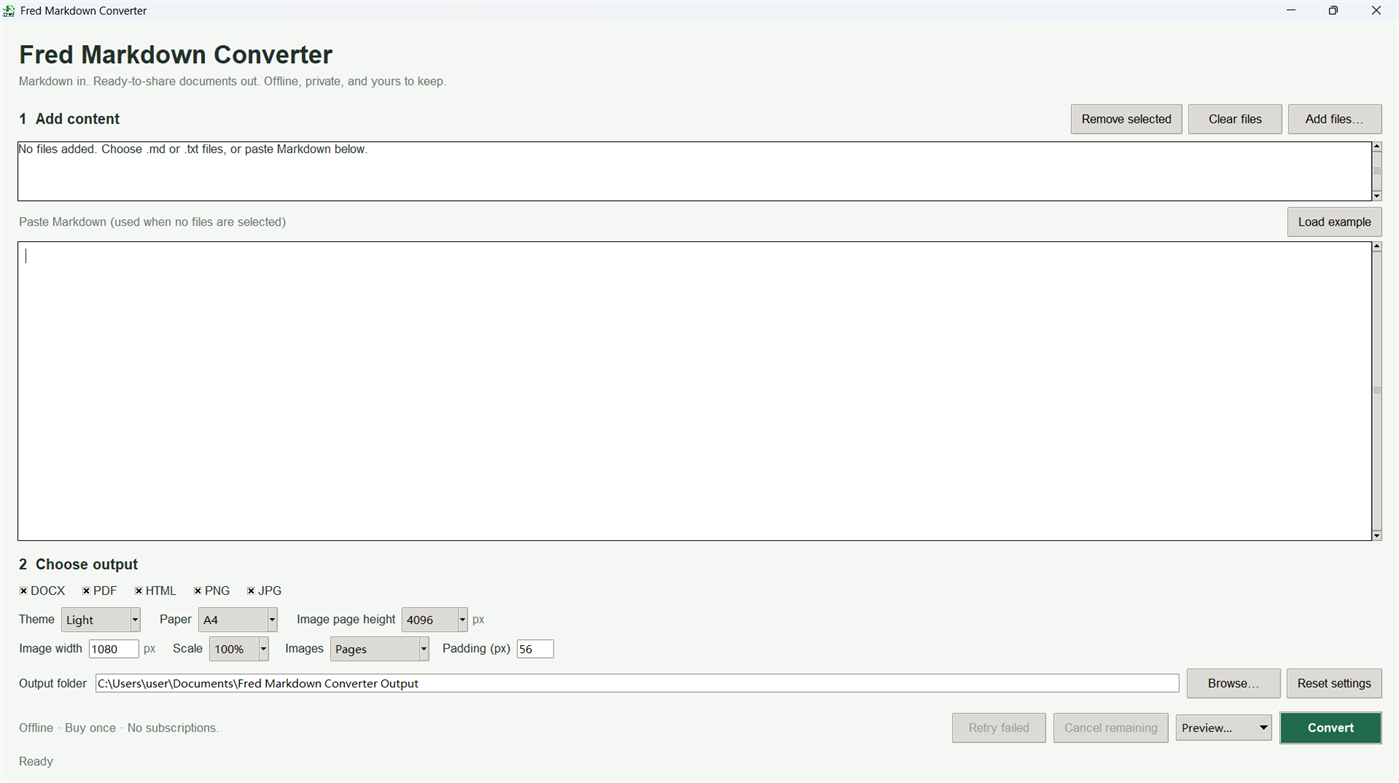The image size is (1399, 783).
Task: Click 'Offline · Buy once · No subscriptions.' text
Action: tap(119, 728)
